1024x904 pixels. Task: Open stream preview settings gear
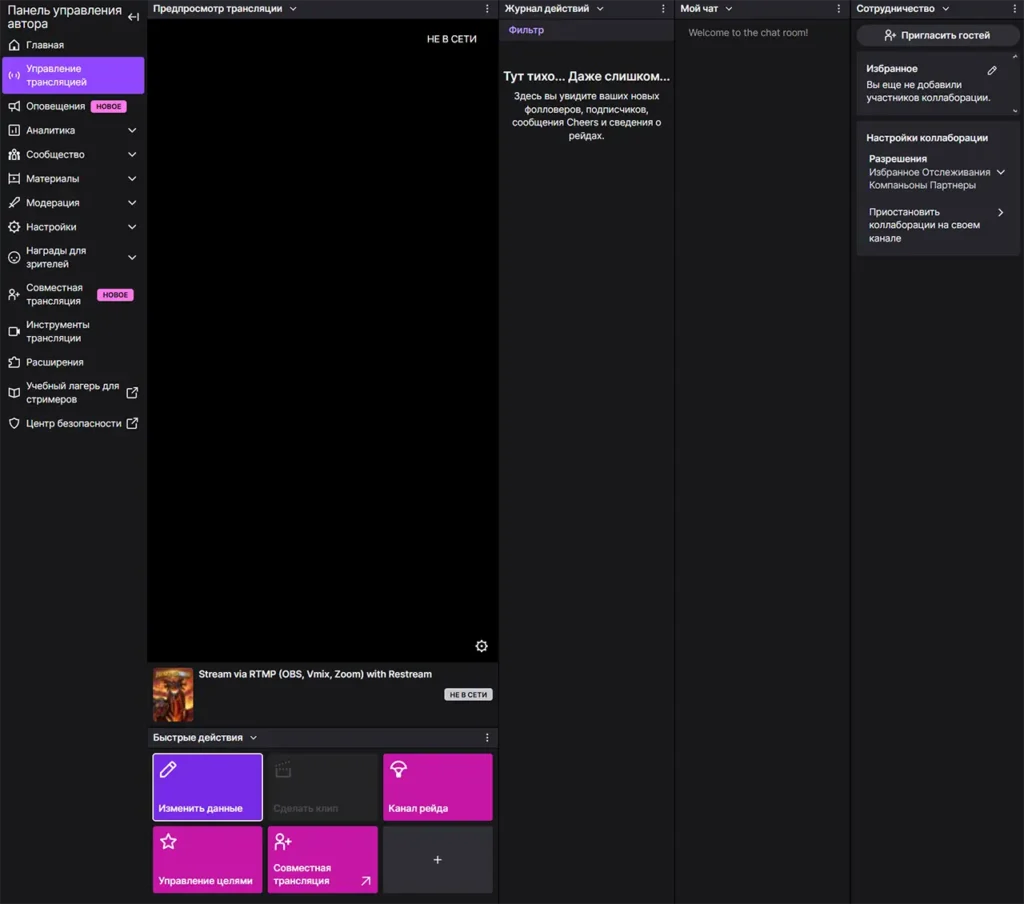[x=481, y=646]
